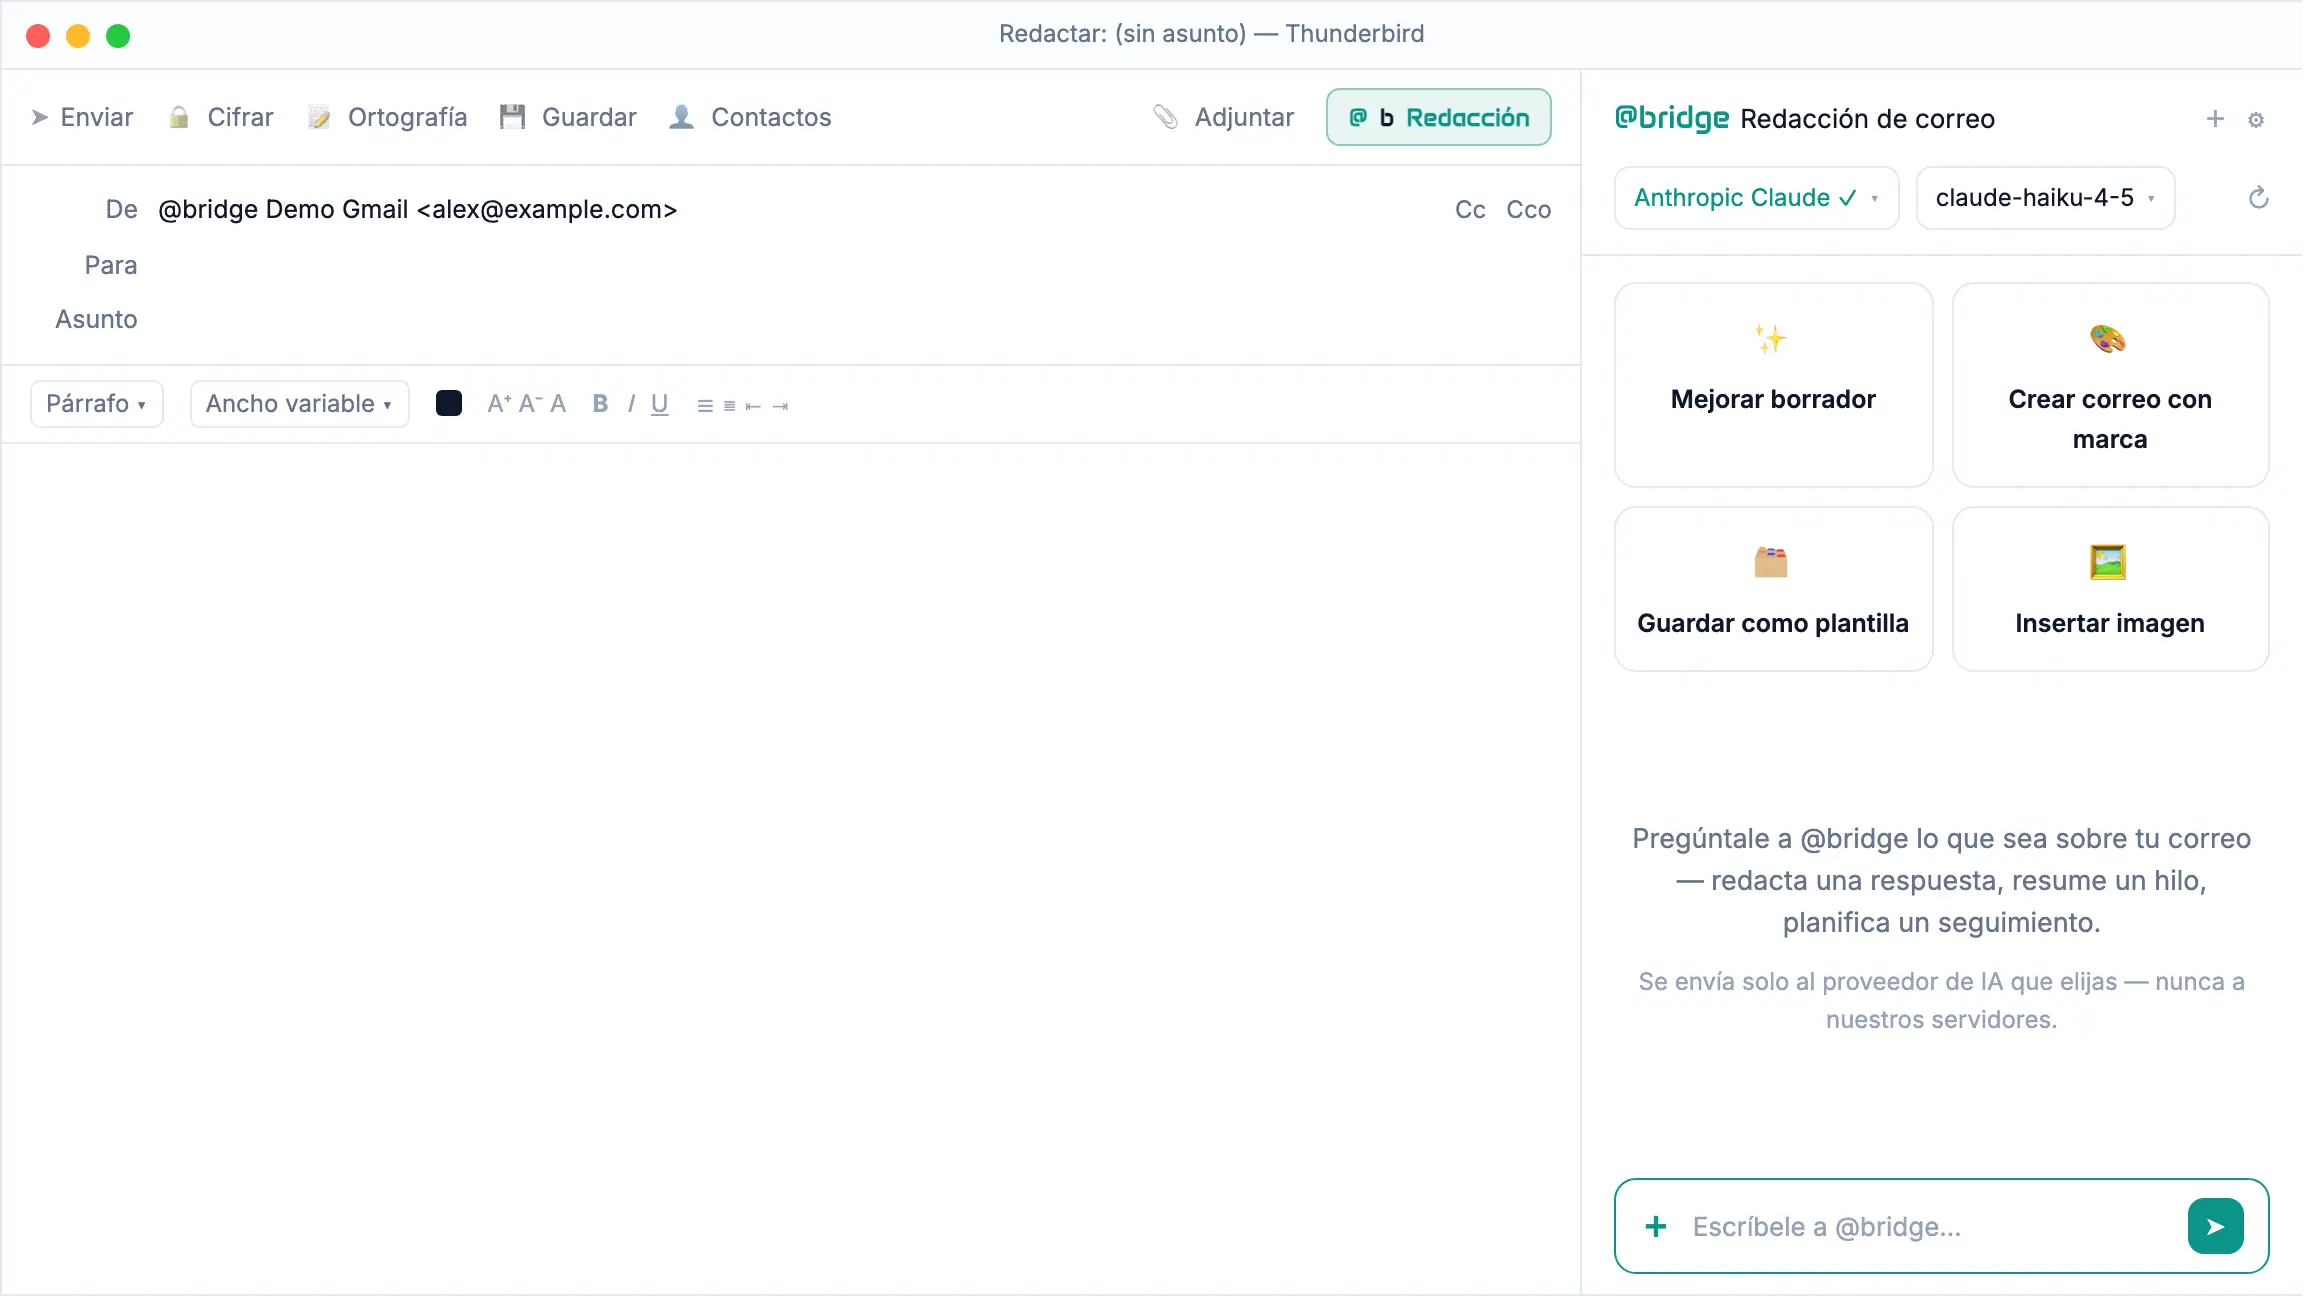Click into the empty message body
Screen dimensions: 2304x1296
pos(790,868)
